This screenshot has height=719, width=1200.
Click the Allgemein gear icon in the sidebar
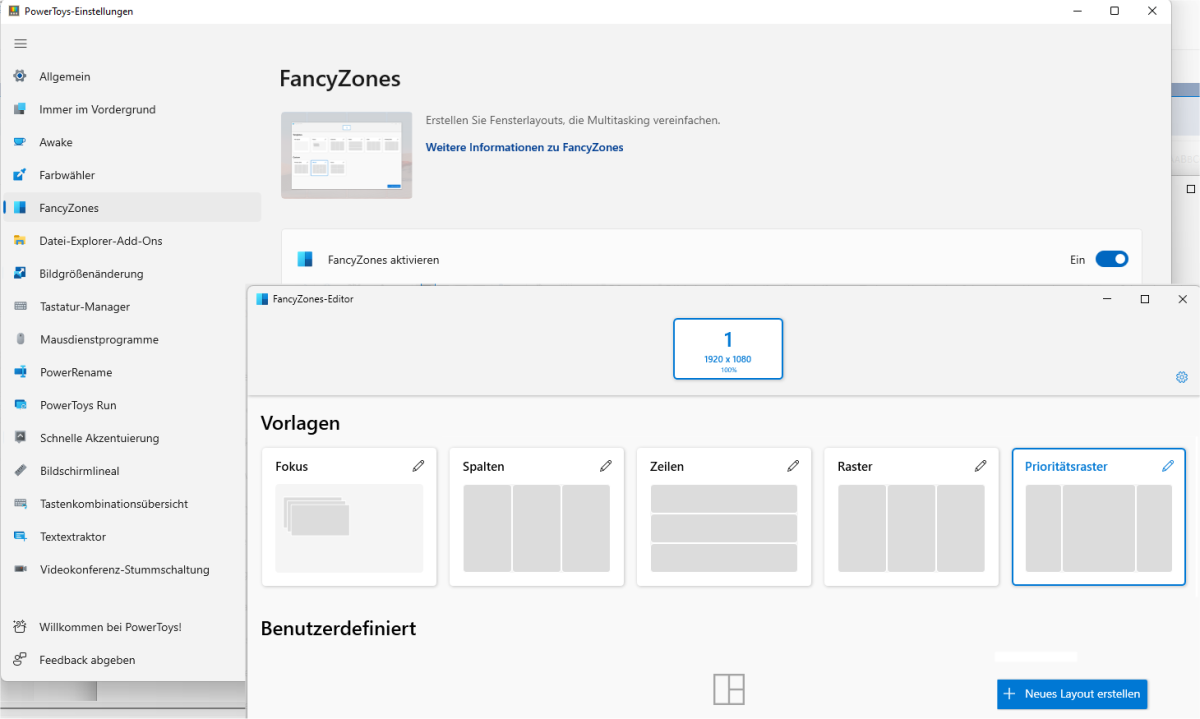(20, 76)
